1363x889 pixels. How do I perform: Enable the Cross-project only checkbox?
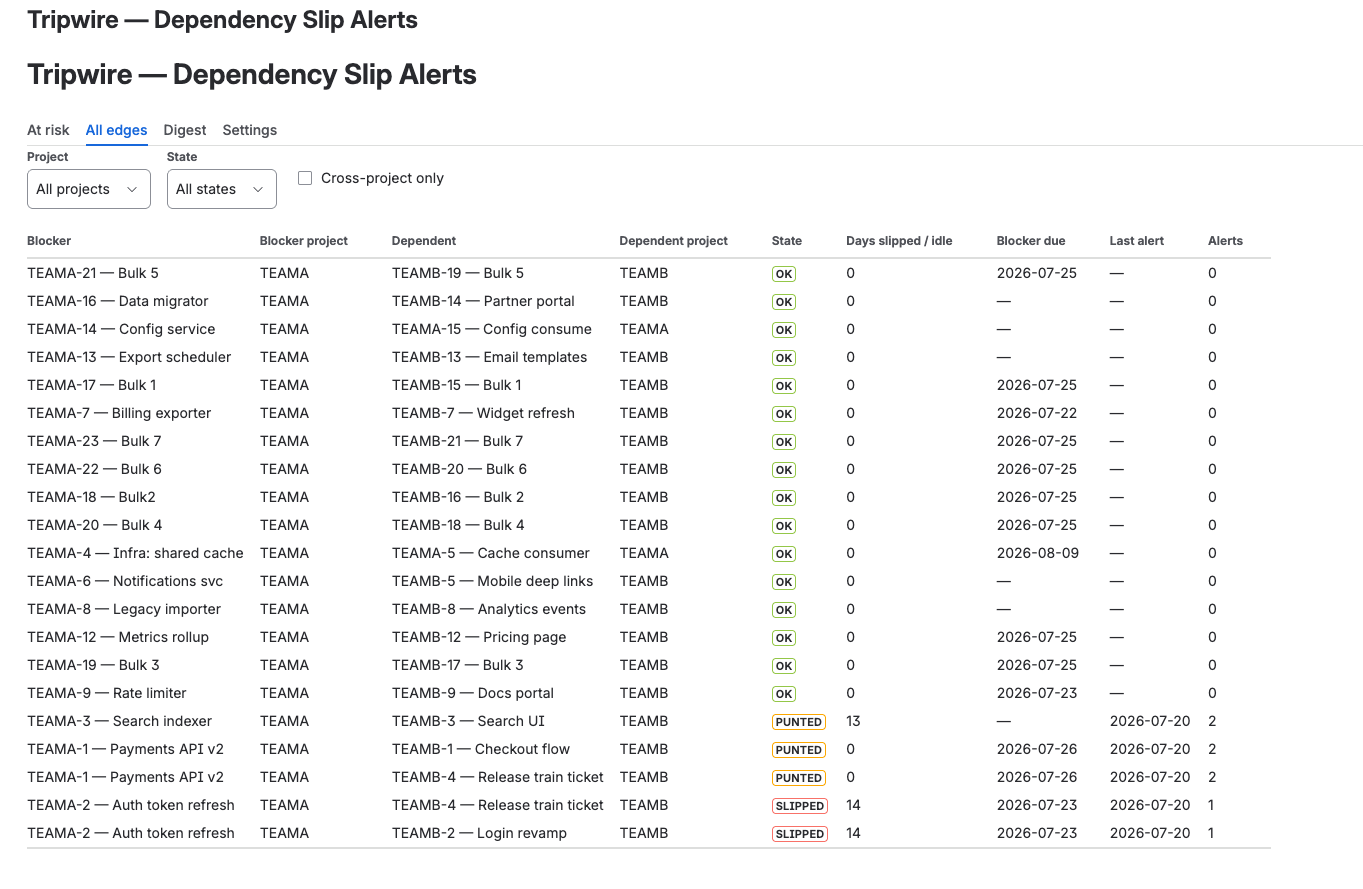coord(305,178)
